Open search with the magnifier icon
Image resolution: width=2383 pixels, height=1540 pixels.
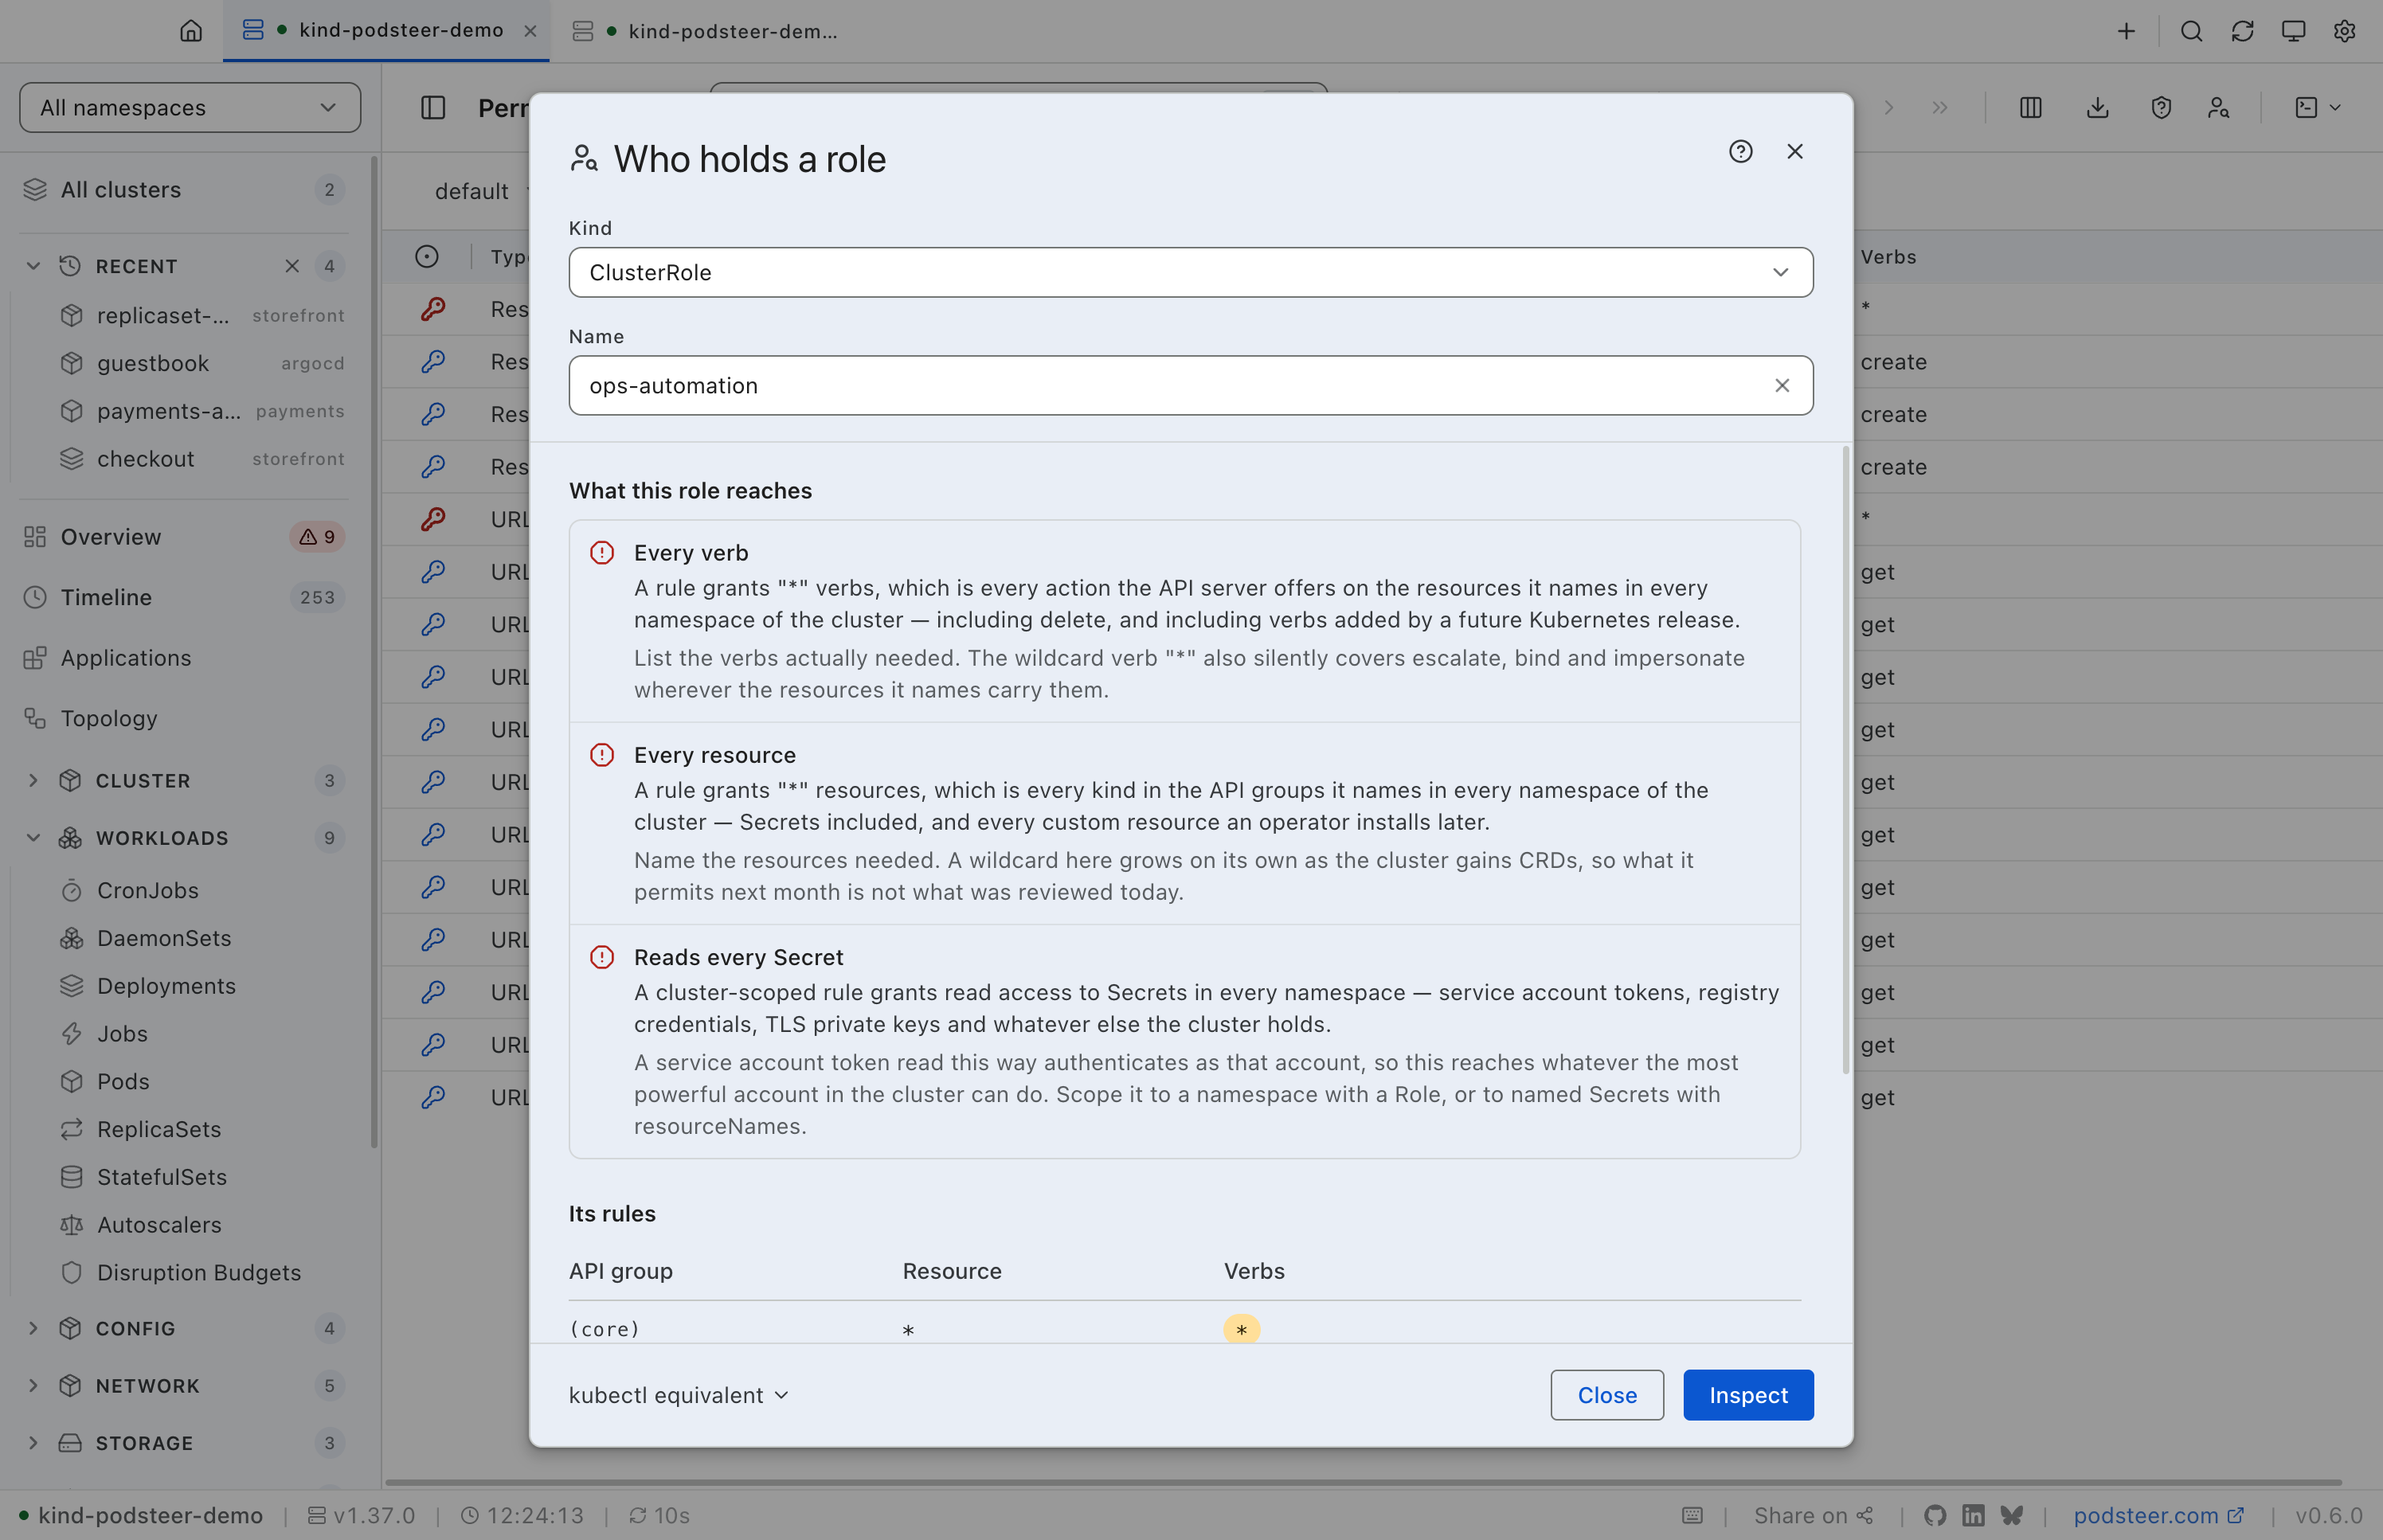point(2191,31)
